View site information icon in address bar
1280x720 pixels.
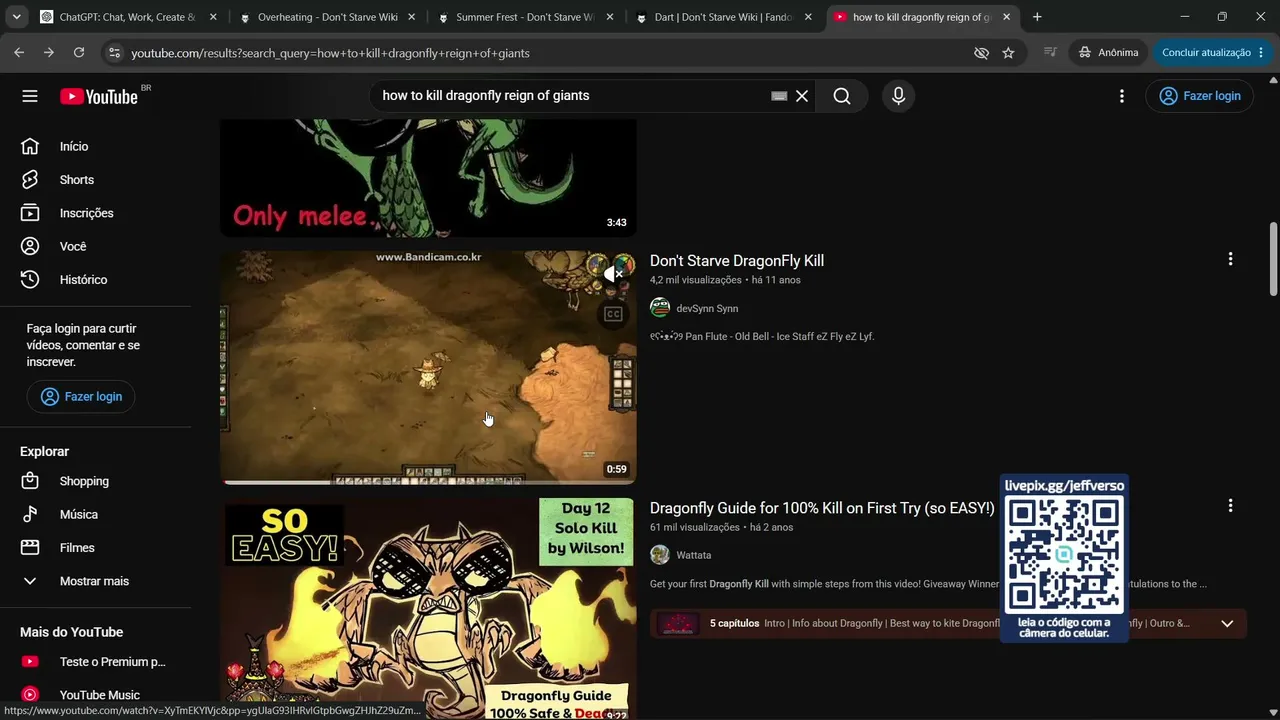click(x=114, y=53)
